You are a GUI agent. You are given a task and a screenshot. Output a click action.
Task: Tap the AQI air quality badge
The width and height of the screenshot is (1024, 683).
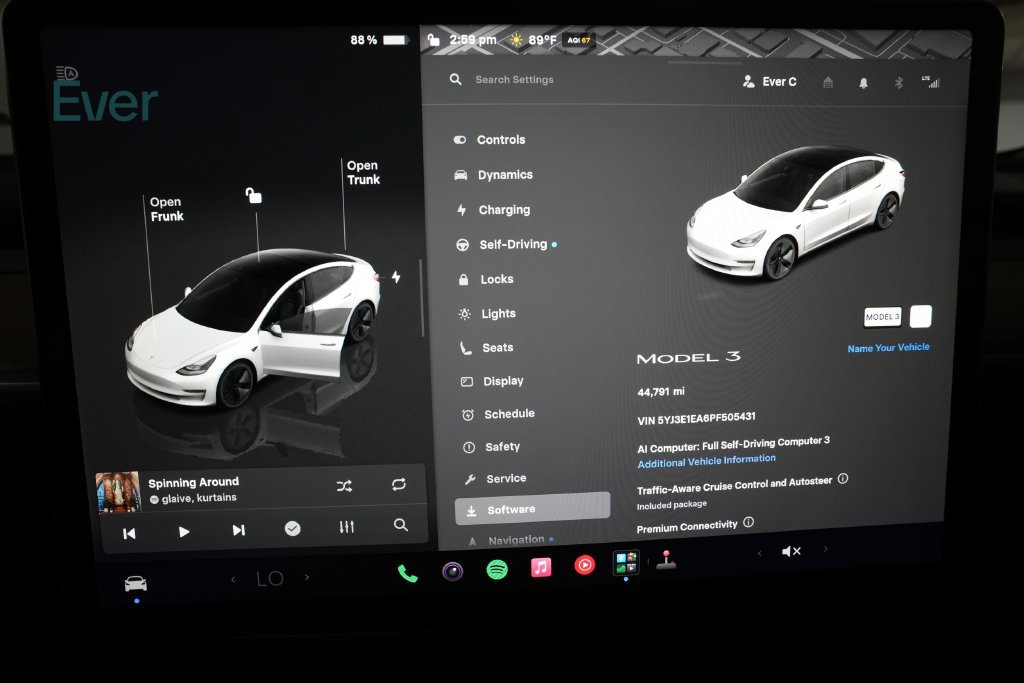pos(579,40)
